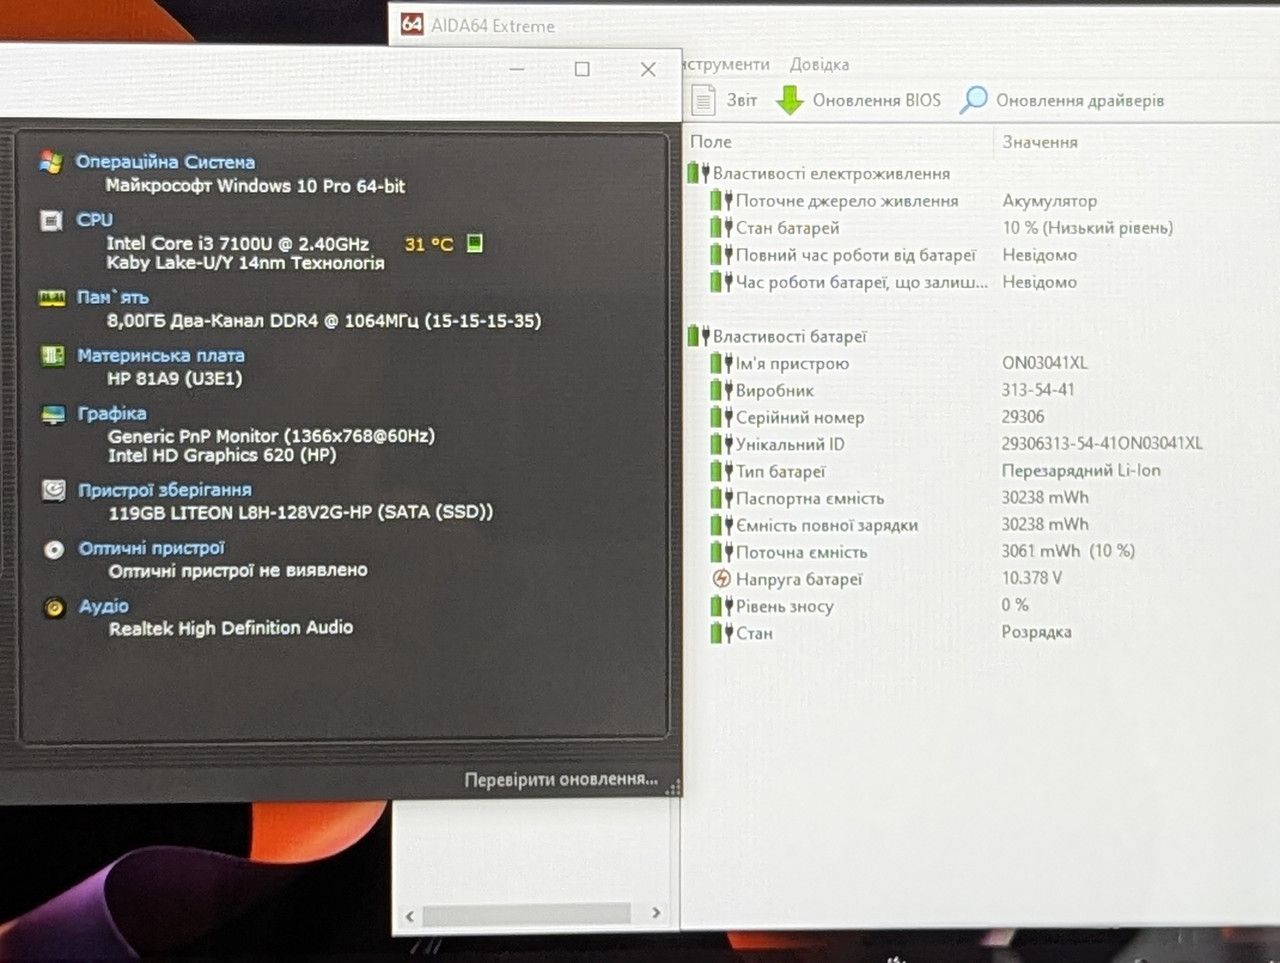This screenshot has width=1280, height=963.
Task: Click Intel HD Graphics 620 (HP) text
Action: click(x=222, y=455)
